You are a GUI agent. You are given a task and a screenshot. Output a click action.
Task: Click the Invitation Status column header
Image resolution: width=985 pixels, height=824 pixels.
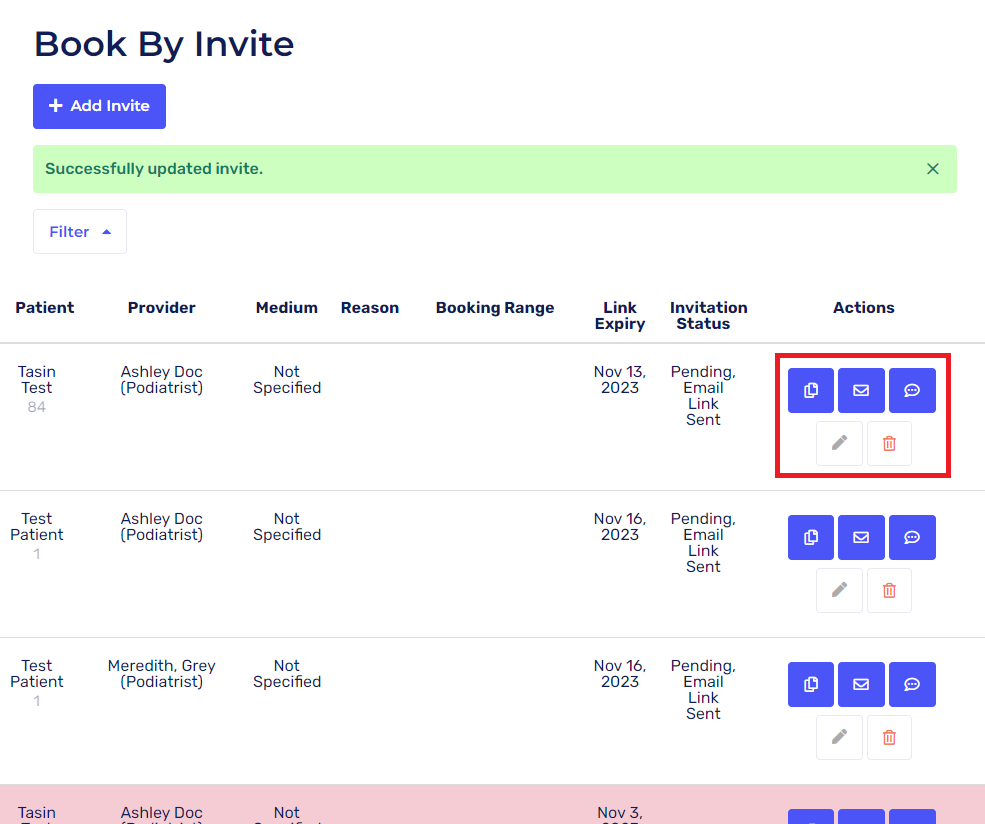point(709,315)
